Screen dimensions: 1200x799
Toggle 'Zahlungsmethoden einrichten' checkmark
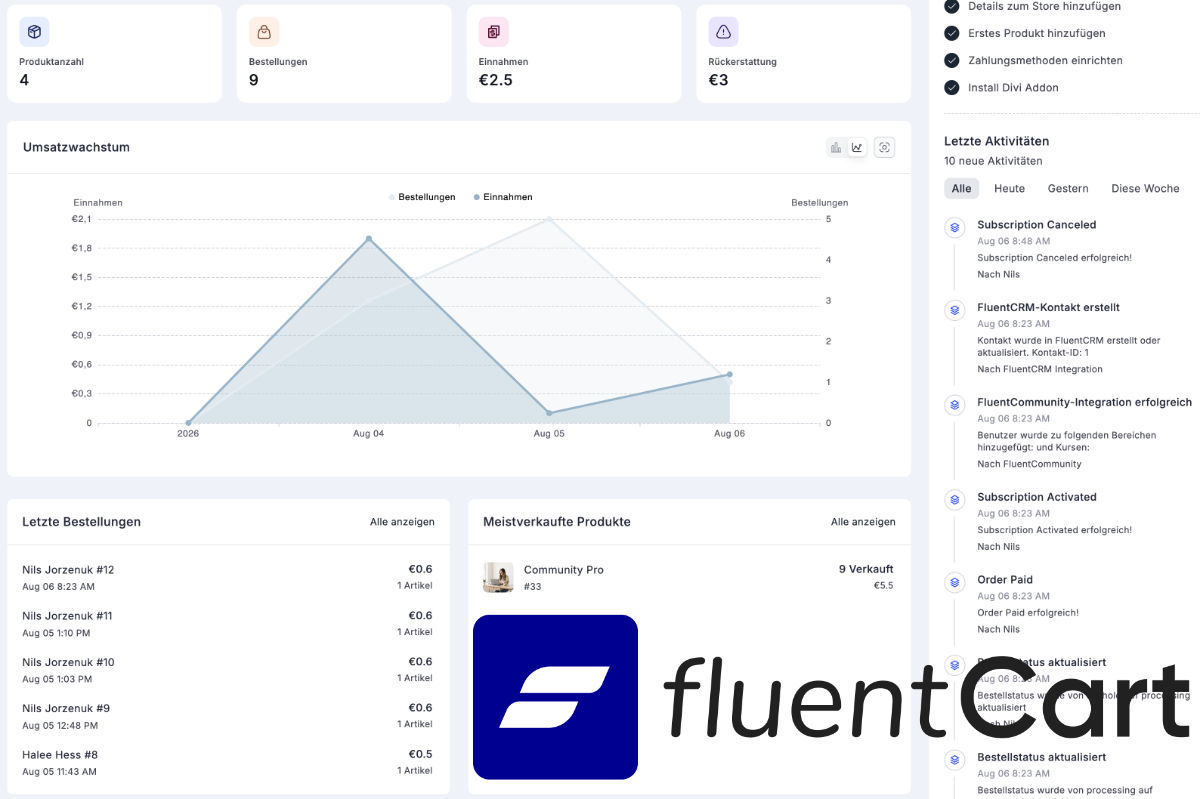coord(952,60)
